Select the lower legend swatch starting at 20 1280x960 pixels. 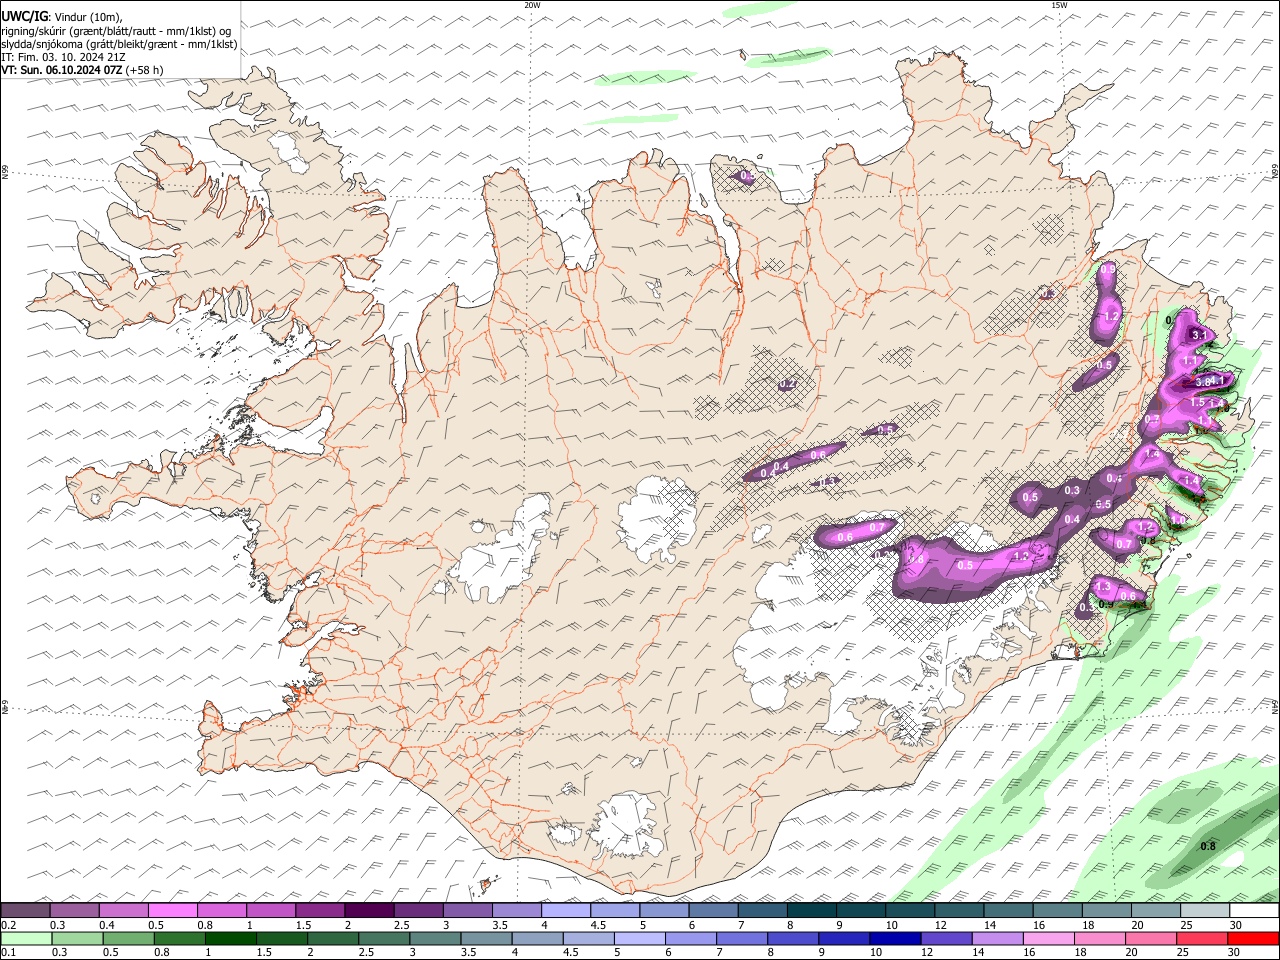click(1151, 938)
